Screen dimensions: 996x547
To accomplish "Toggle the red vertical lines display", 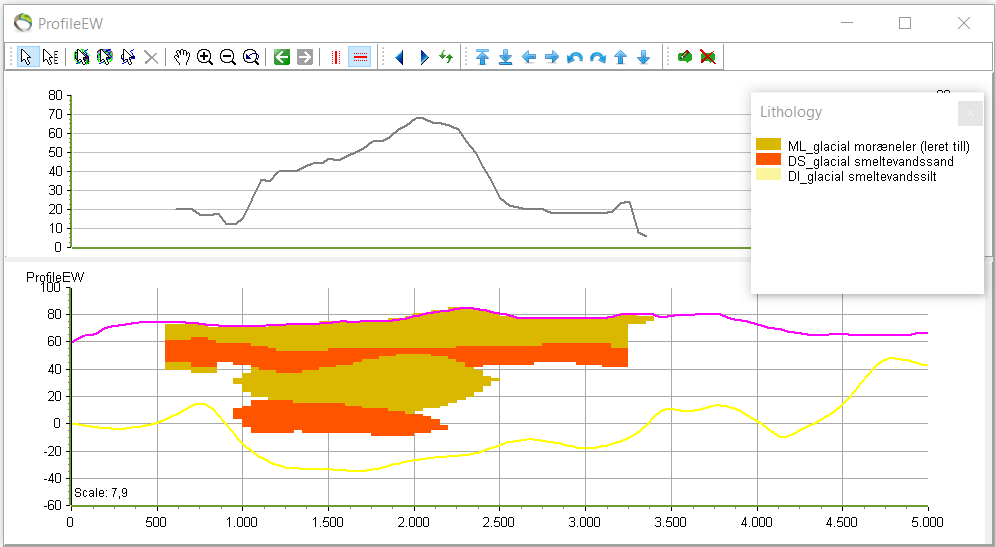I will coord(335,57).
